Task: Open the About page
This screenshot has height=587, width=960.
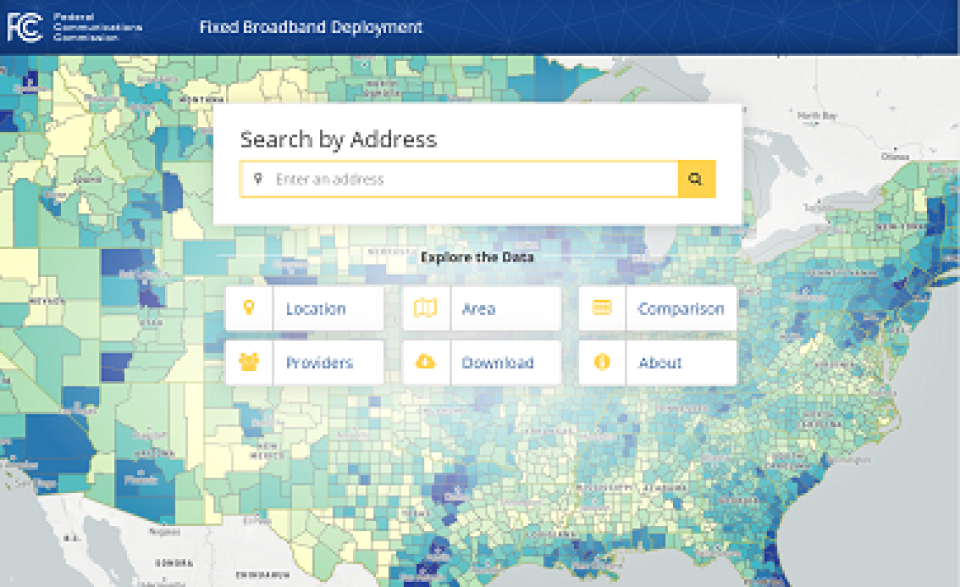Action: coord(660,363)
